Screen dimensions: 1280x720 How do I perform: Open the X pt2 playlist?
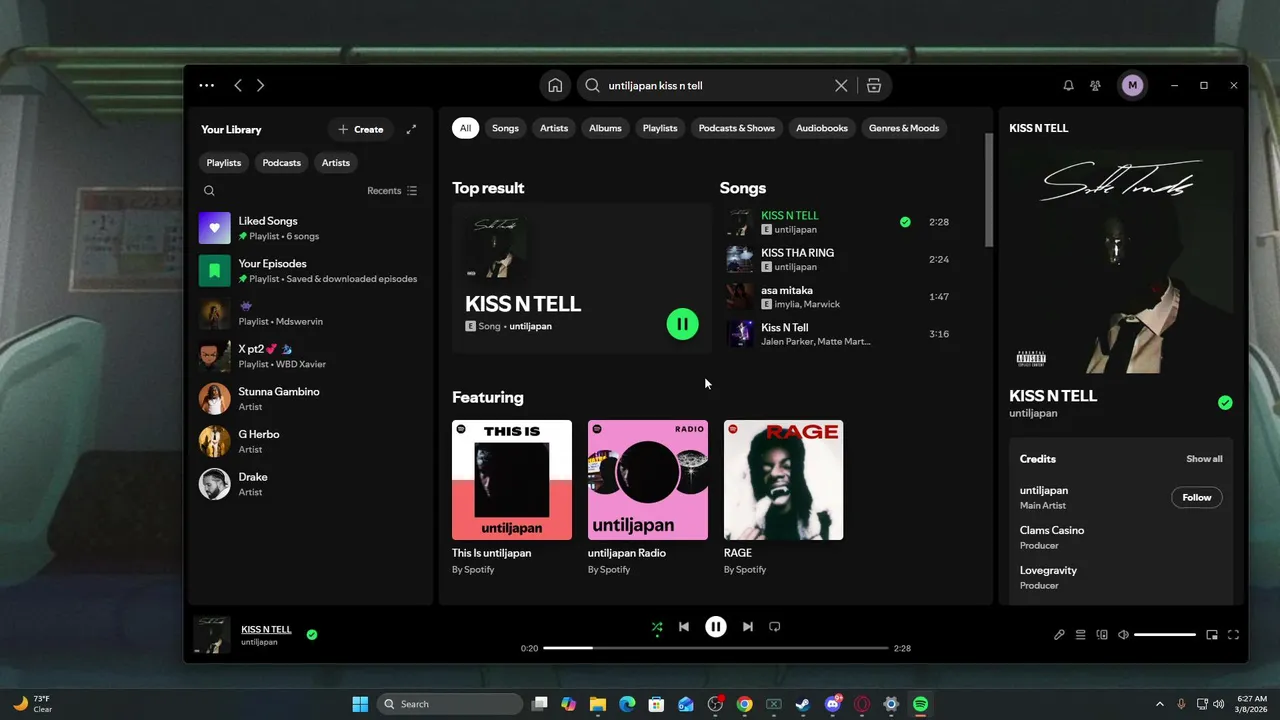[312, 356]
